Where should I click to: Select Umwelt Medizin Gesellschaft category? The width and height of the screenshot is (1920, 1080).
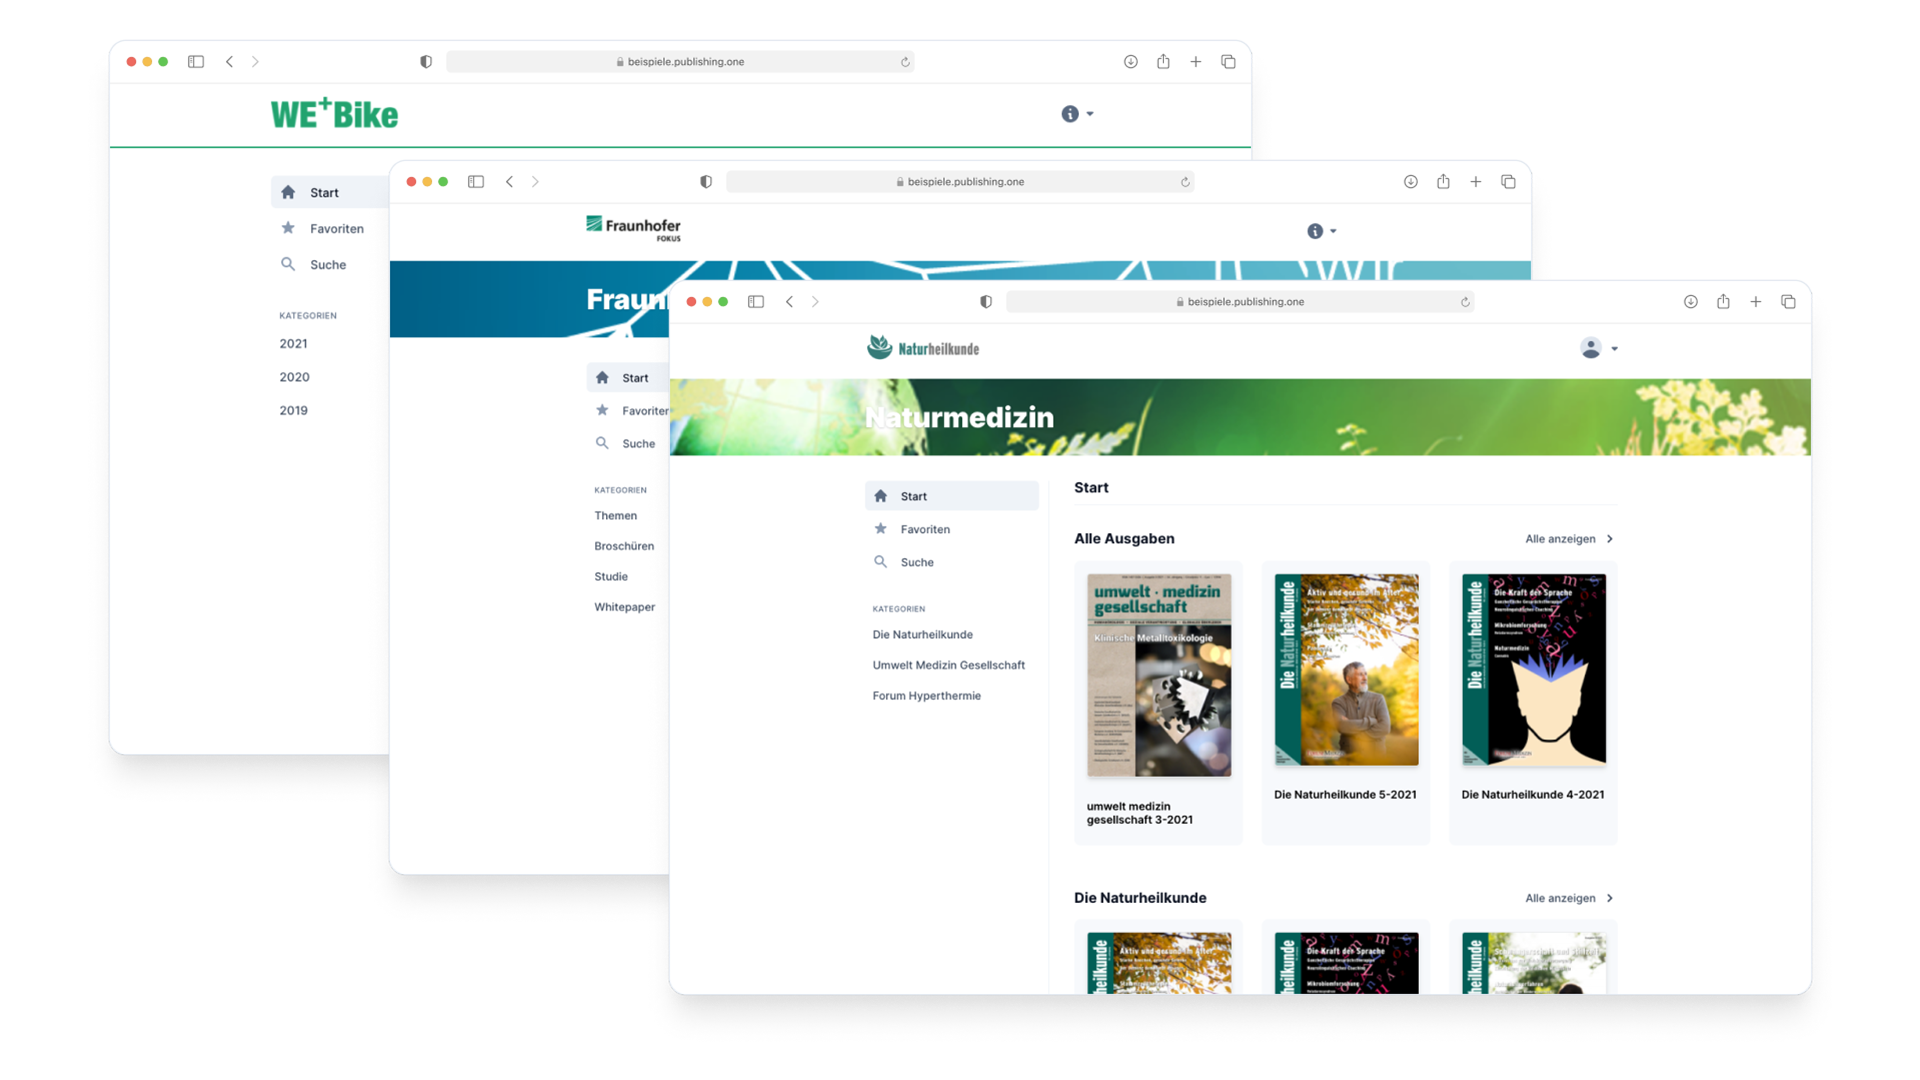947,665
